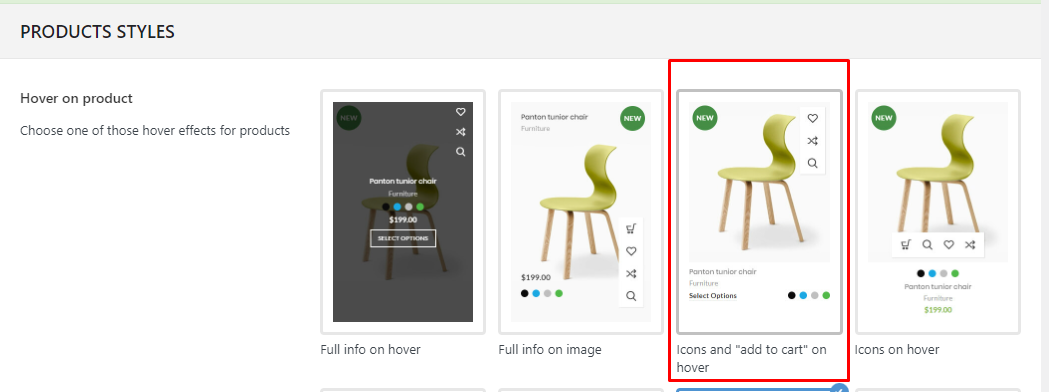
Task: Click magnifier icon in Full info on image card
Action: (x=631, y=296)
